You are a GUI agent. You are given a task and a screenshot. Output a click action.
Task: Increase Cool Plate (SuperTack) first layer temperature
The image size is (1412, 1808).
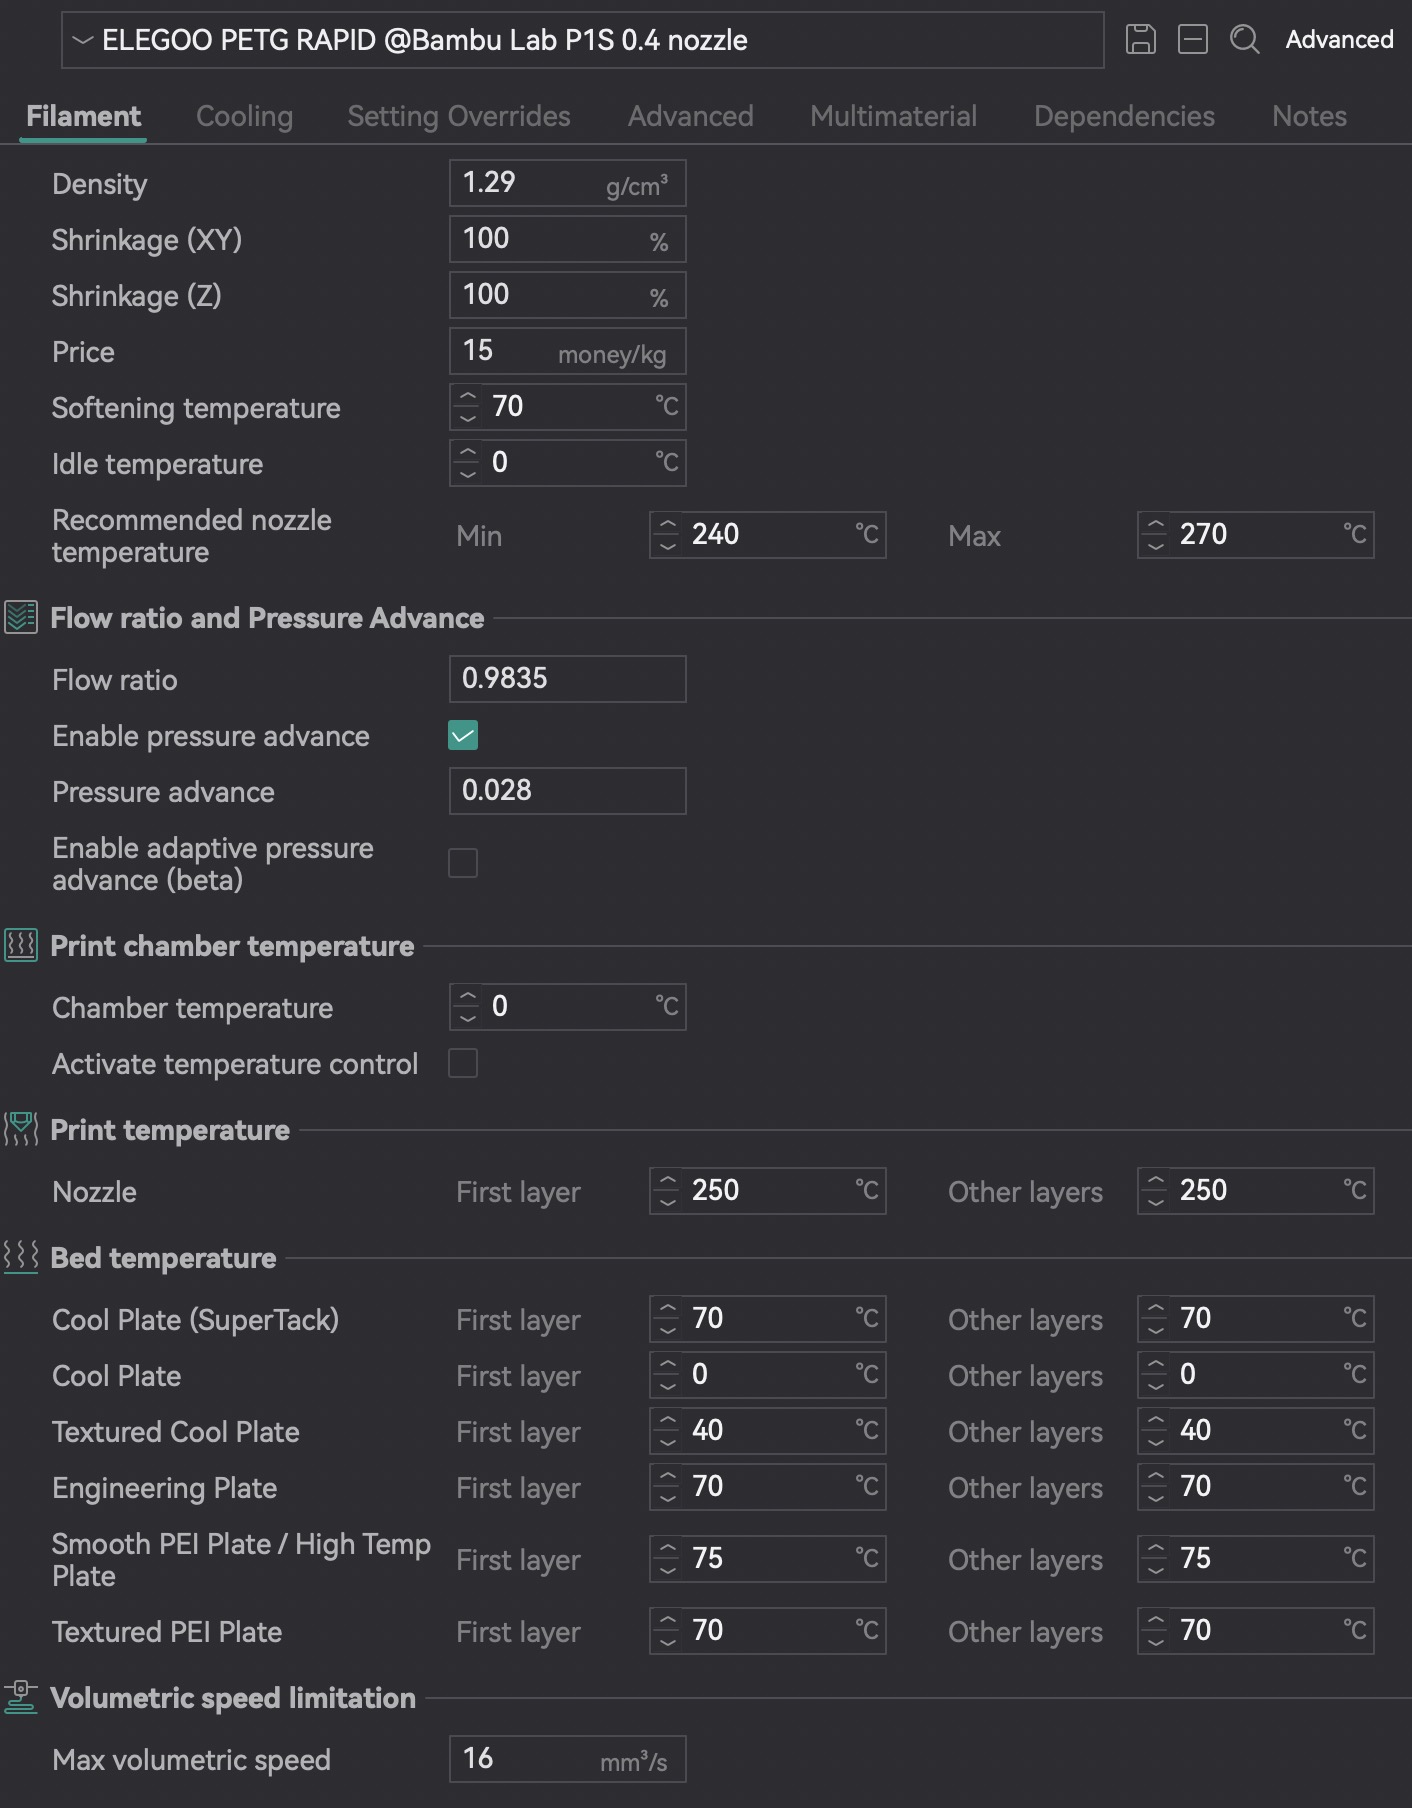pyautogui.click(x=667, y=1309)
